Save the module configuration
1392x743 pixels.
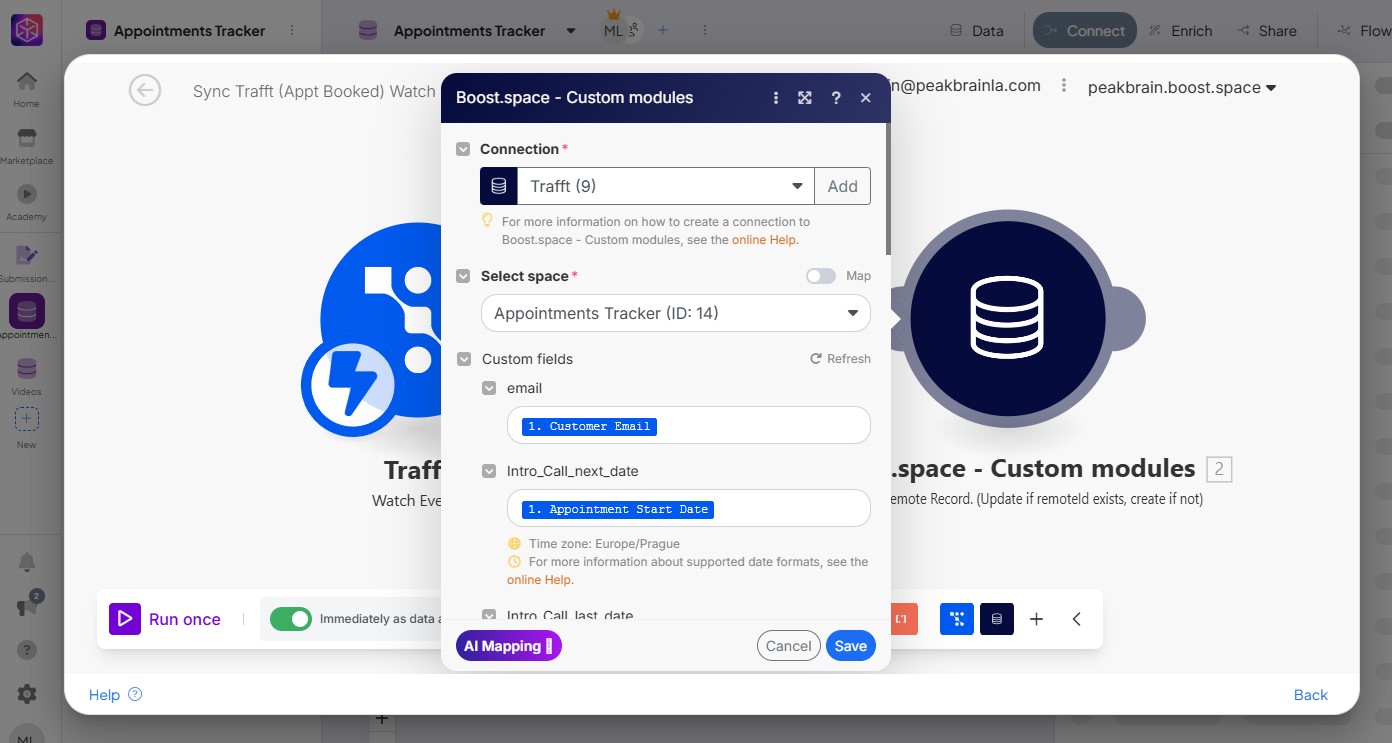click(851, 646)
